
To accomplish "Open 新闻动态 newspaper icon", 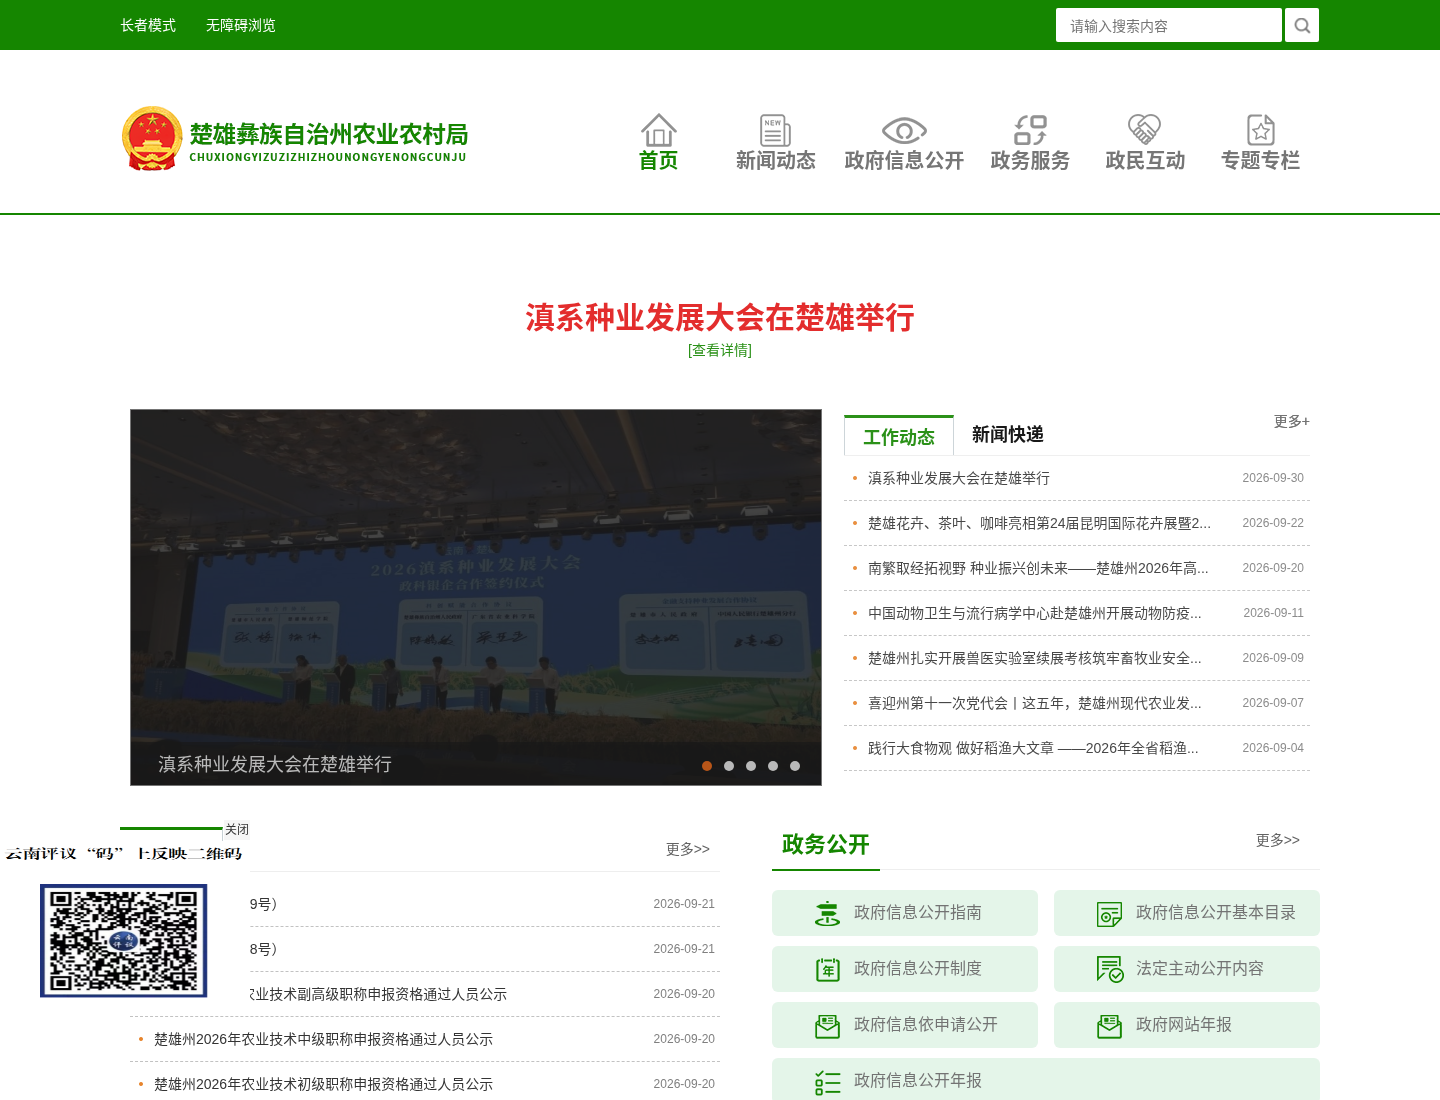I will (x=775, y=130).
